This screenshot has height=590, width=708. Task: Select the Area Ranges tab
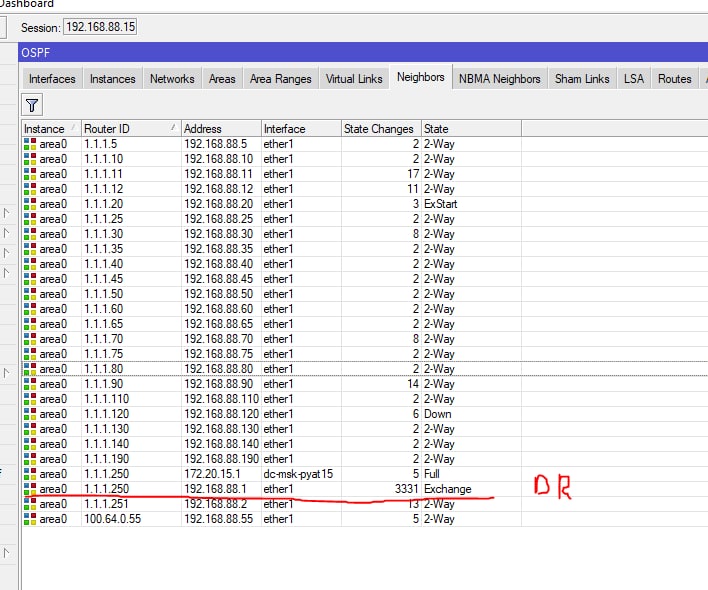point(280,79)
